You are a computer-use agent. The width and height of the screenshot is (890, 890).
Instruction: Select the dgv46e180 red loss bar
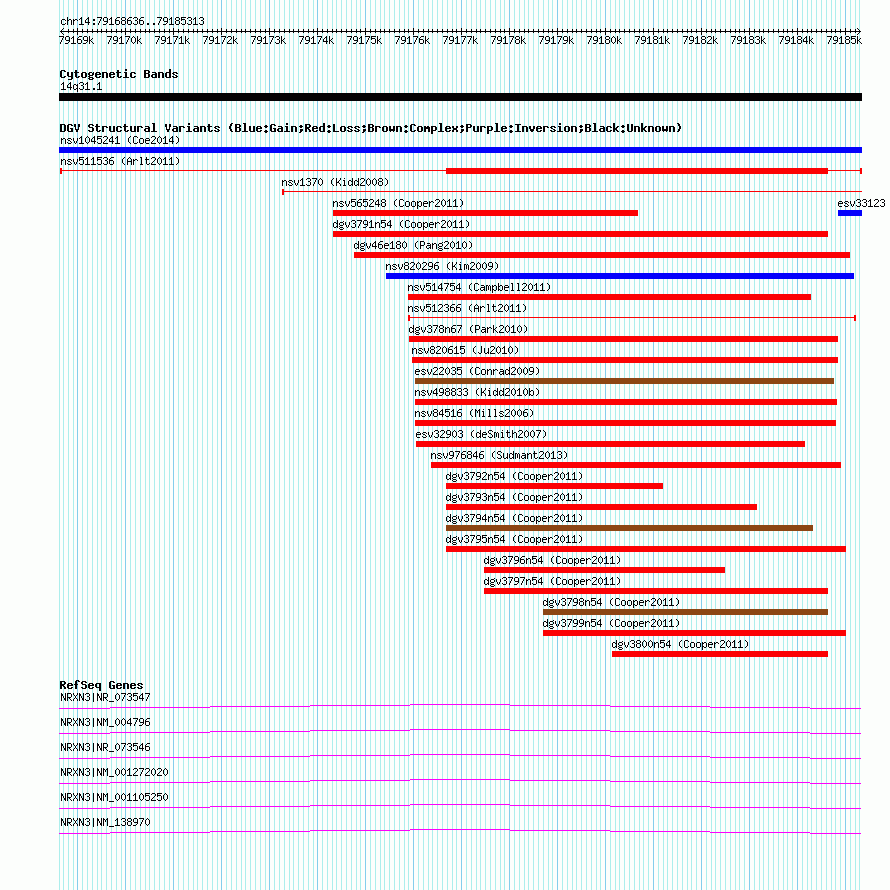pyautogui.click(x=602, y=255)
